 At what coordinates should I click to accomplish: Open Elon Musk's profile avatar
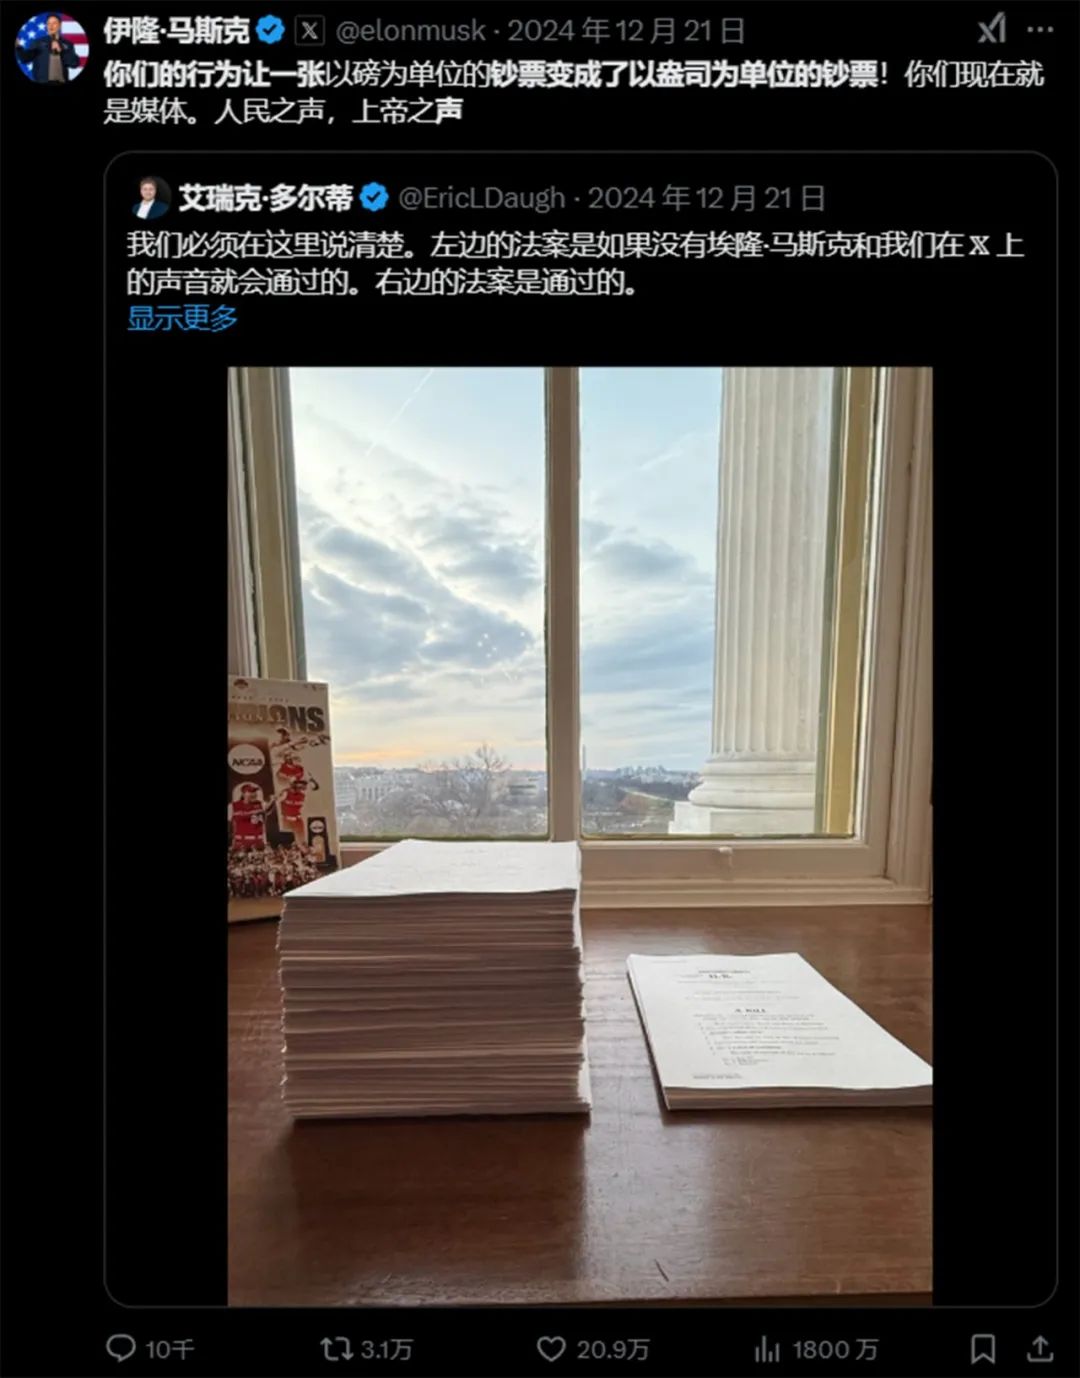coord(51,47)
